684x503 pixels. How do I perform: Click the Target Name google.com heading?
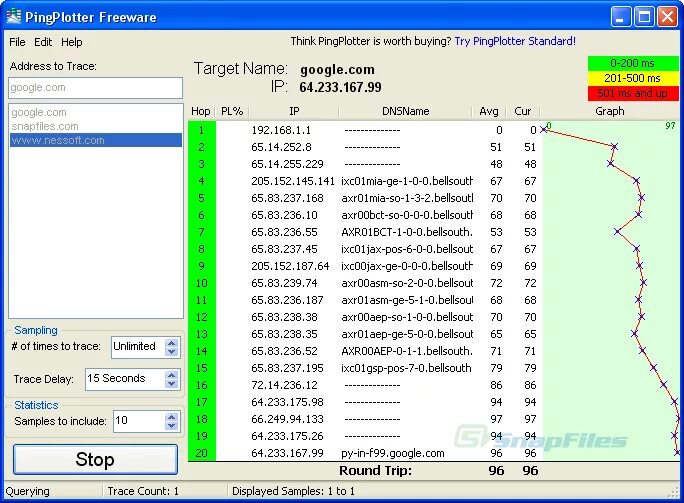click(337, 69)
